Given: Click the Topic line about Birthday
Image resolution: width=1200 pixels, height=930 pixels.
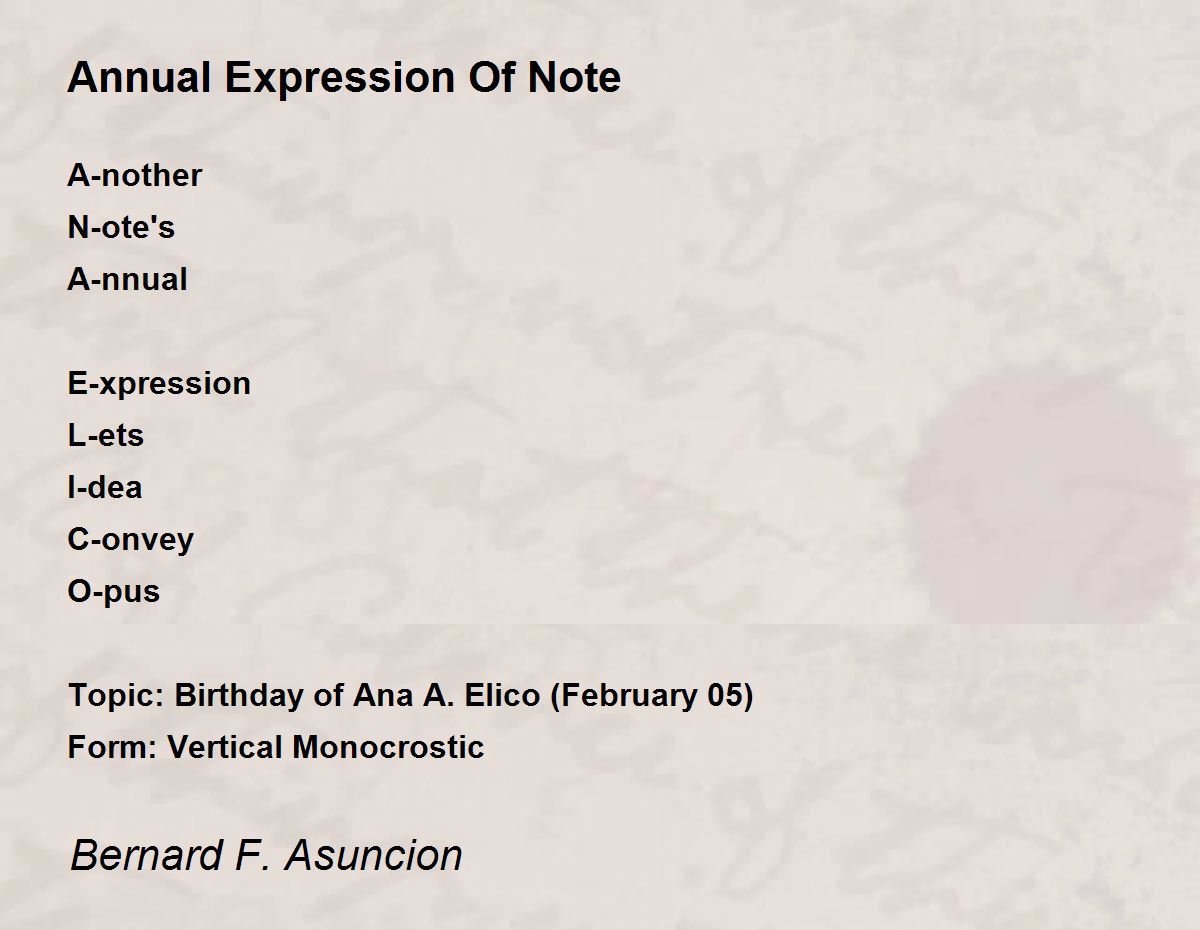Looking at the screenshot, I should [410, 695].
